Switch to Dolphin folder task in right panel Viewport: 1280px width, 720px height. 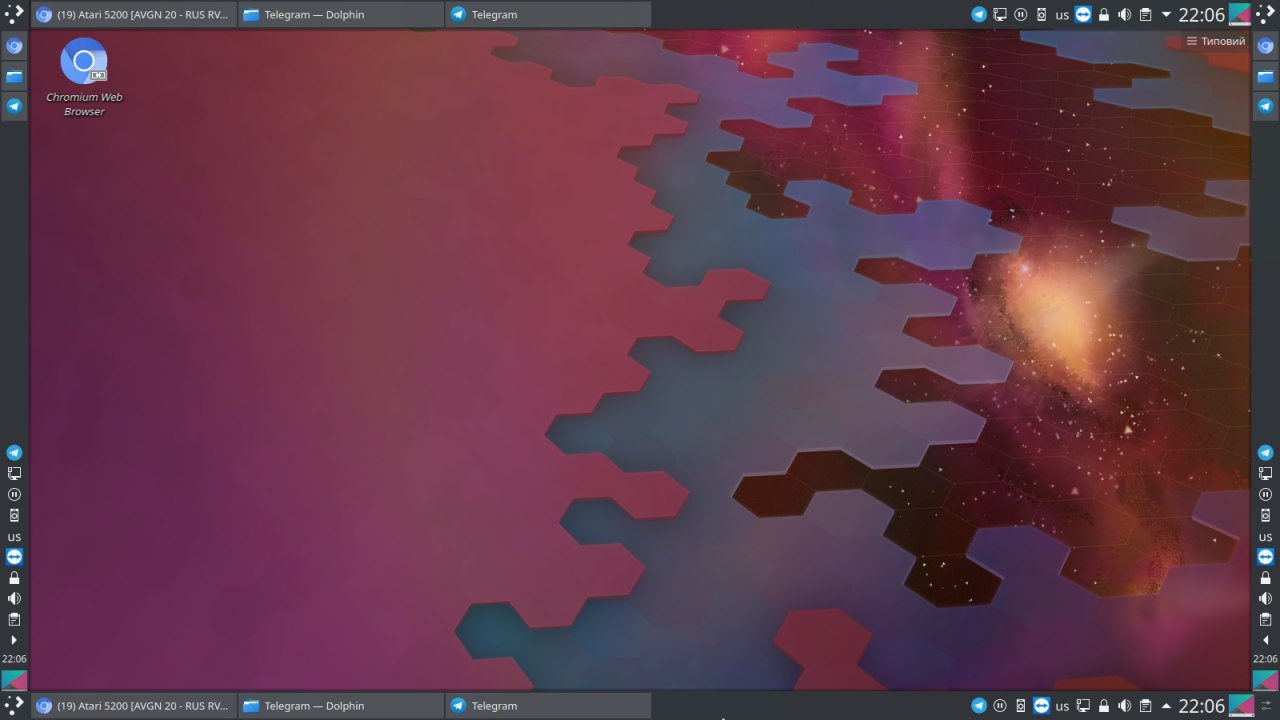[x=1265, y=76]
